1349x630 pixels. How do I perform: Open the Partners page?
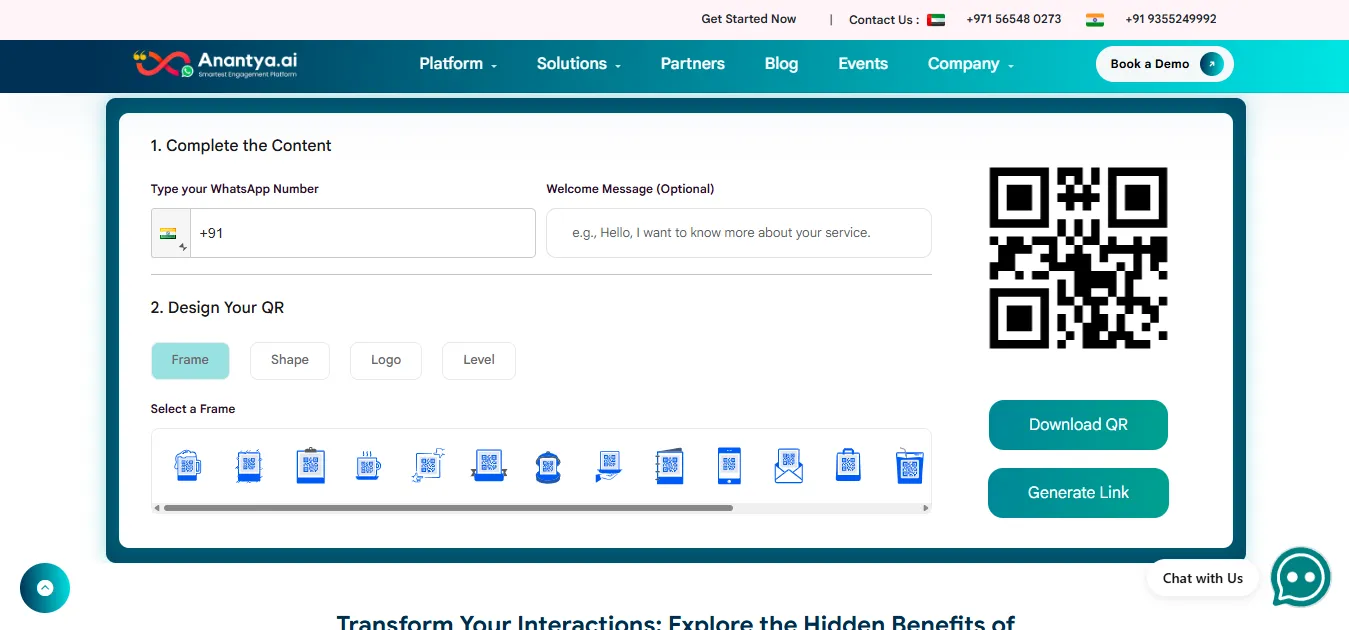coord(693,64)
